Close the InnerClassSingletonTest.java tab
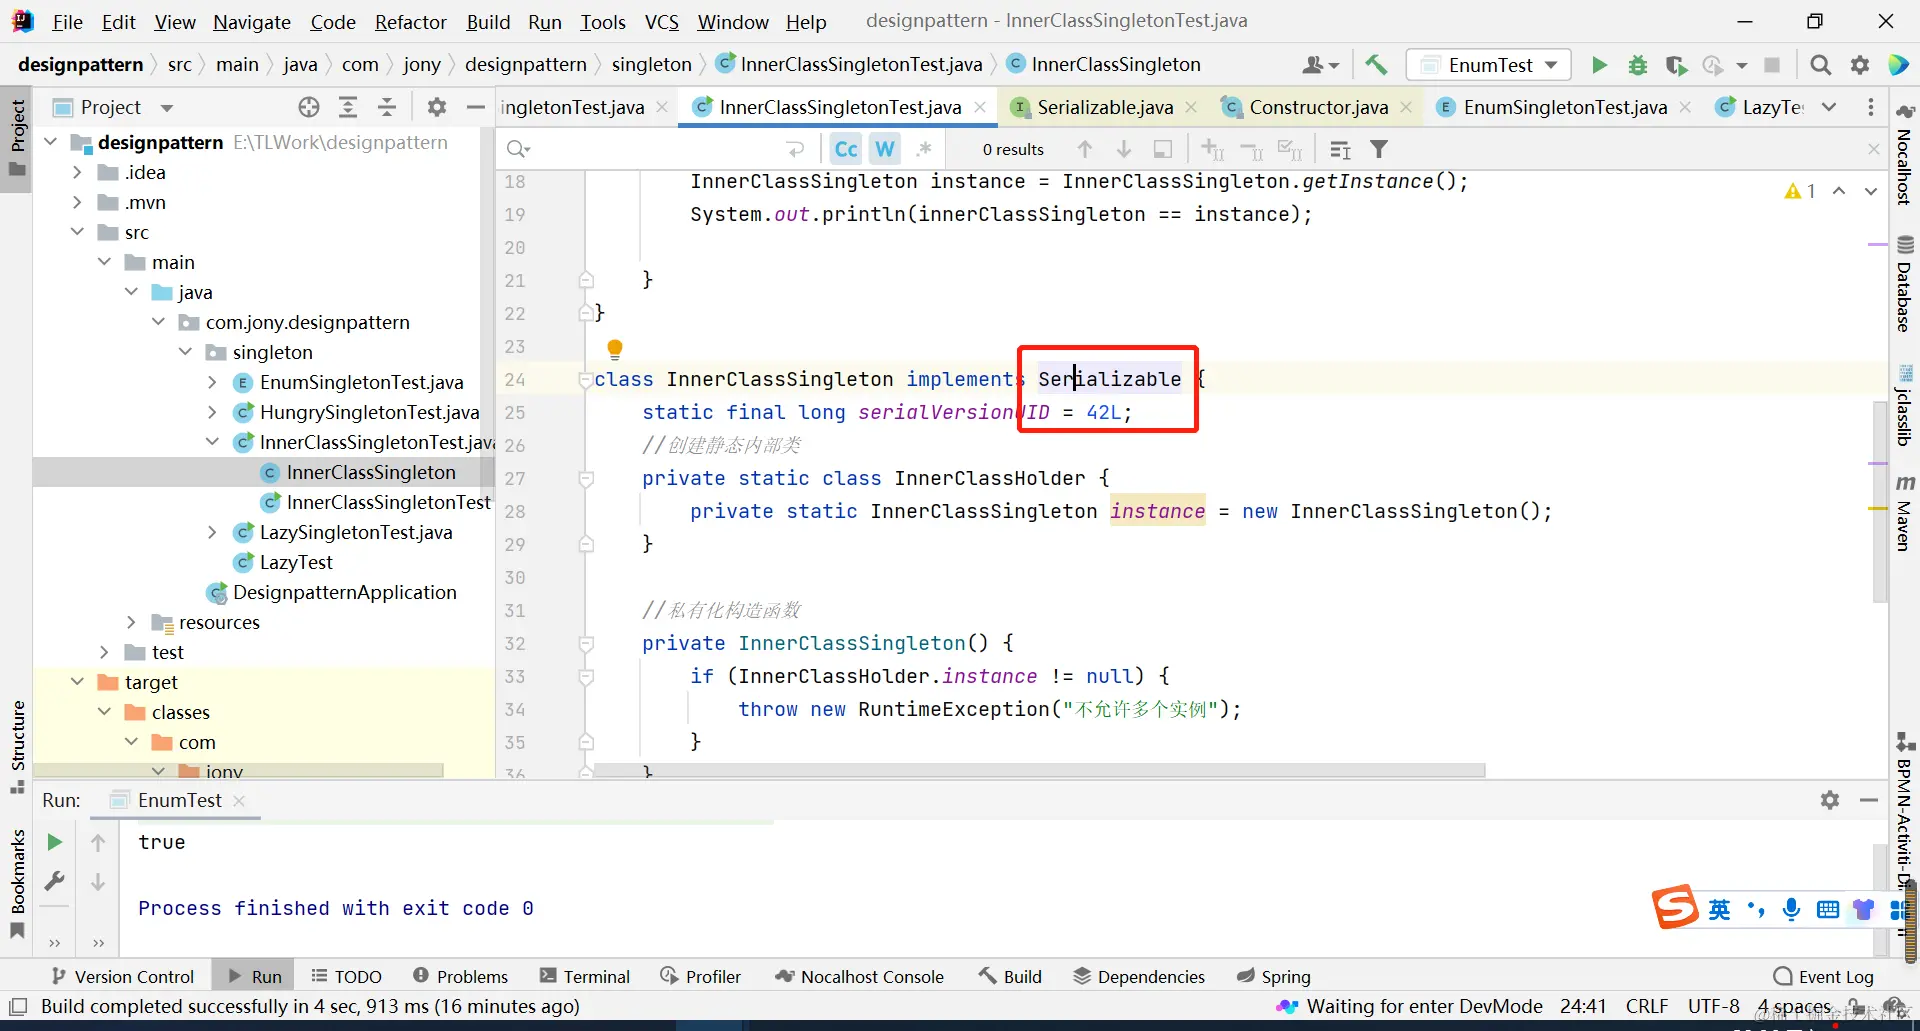 pos(980,107)
